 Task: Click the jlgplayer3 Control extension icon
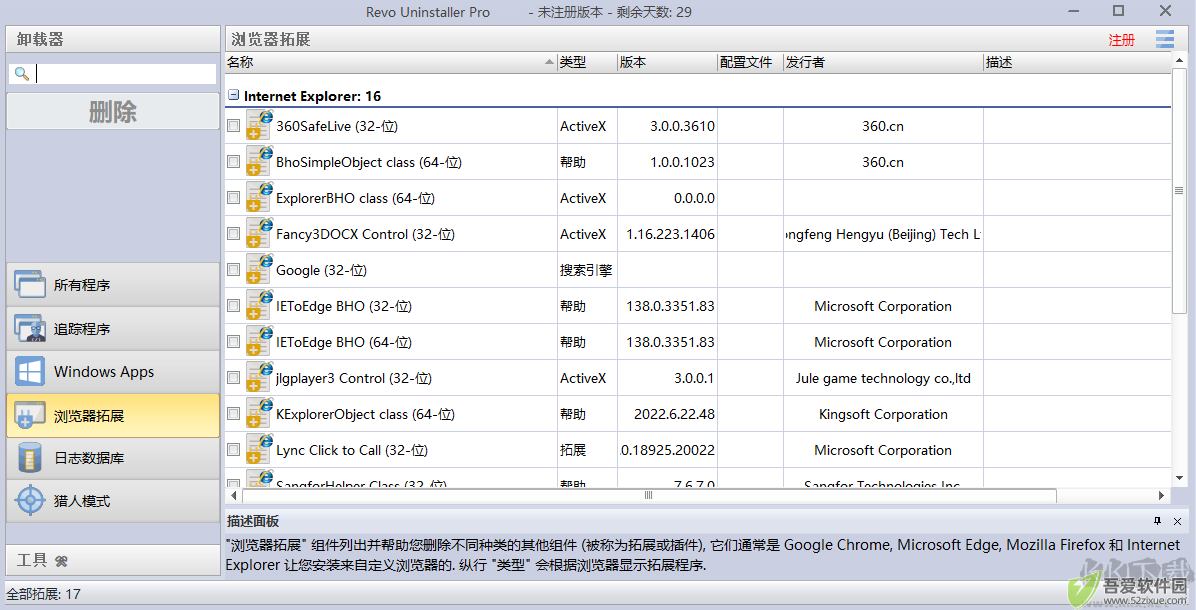259,377
